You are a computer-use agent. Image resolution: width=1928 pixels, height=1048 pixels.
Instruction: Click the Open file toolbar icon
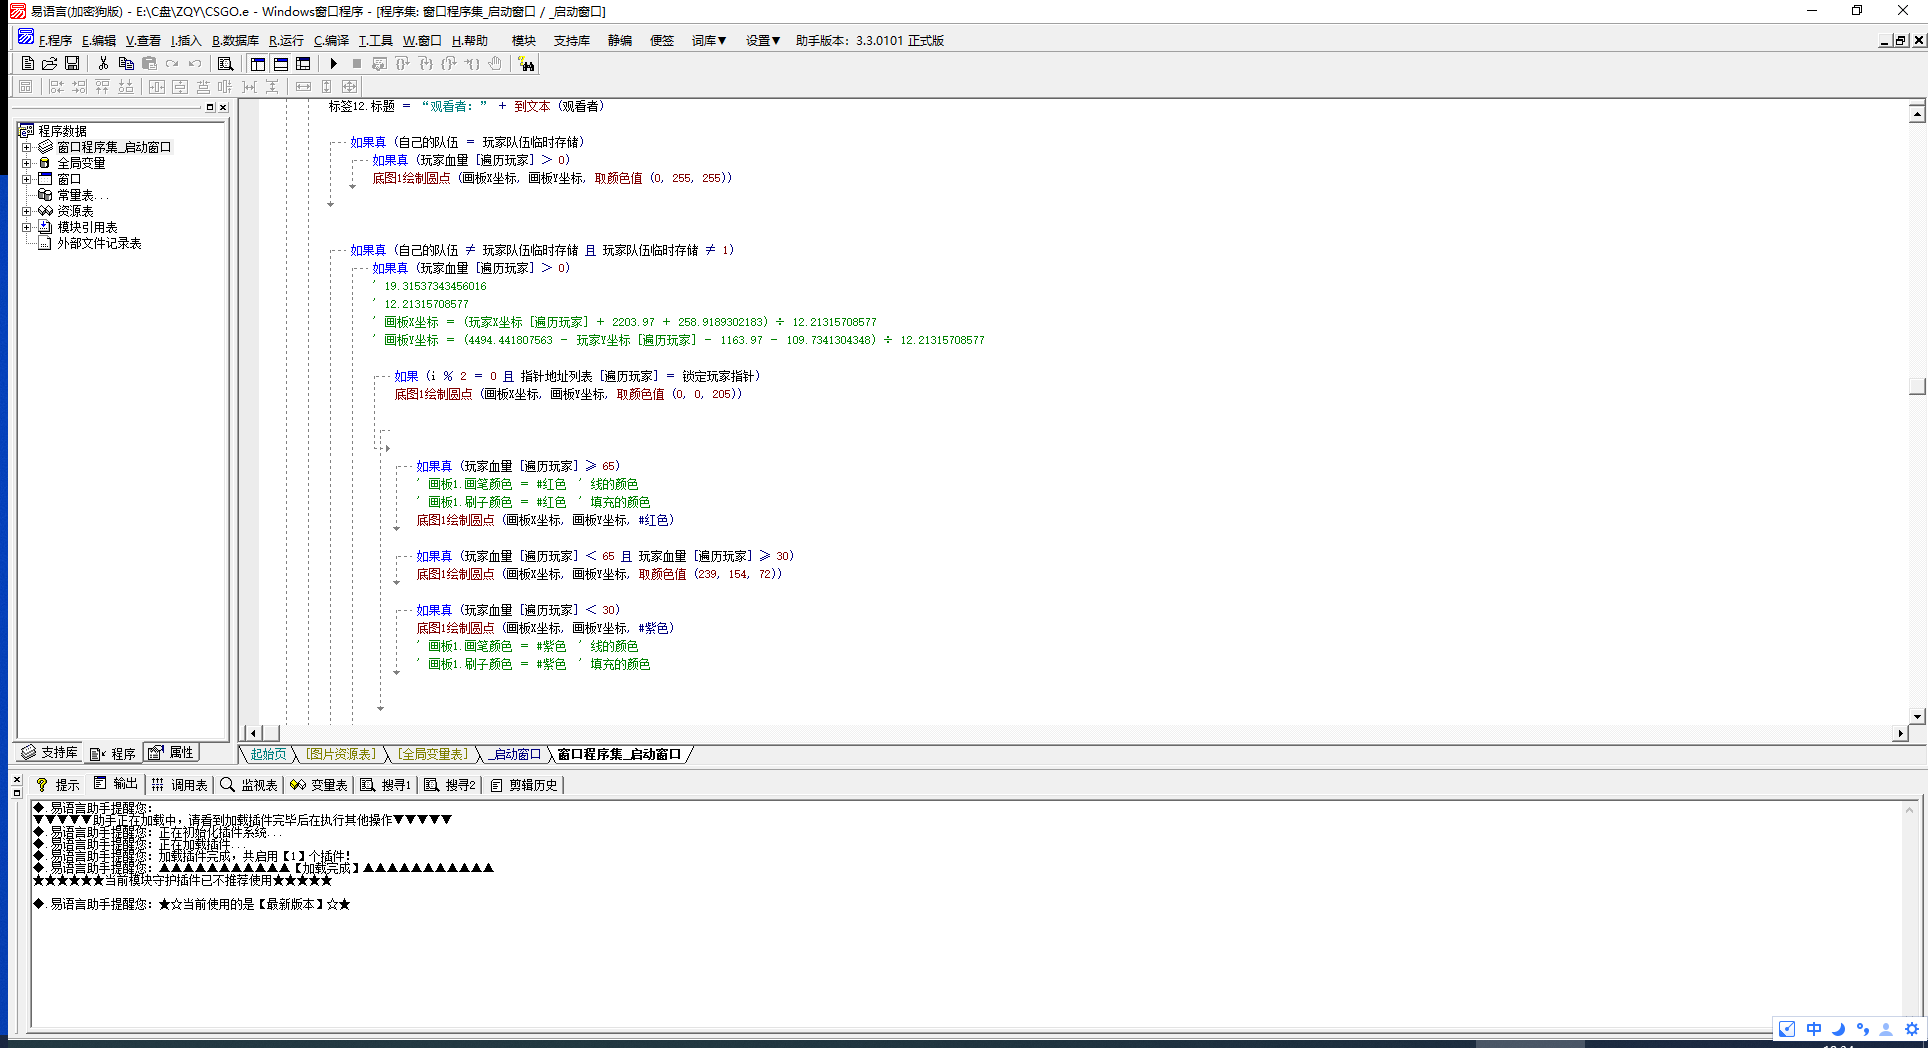50,63
